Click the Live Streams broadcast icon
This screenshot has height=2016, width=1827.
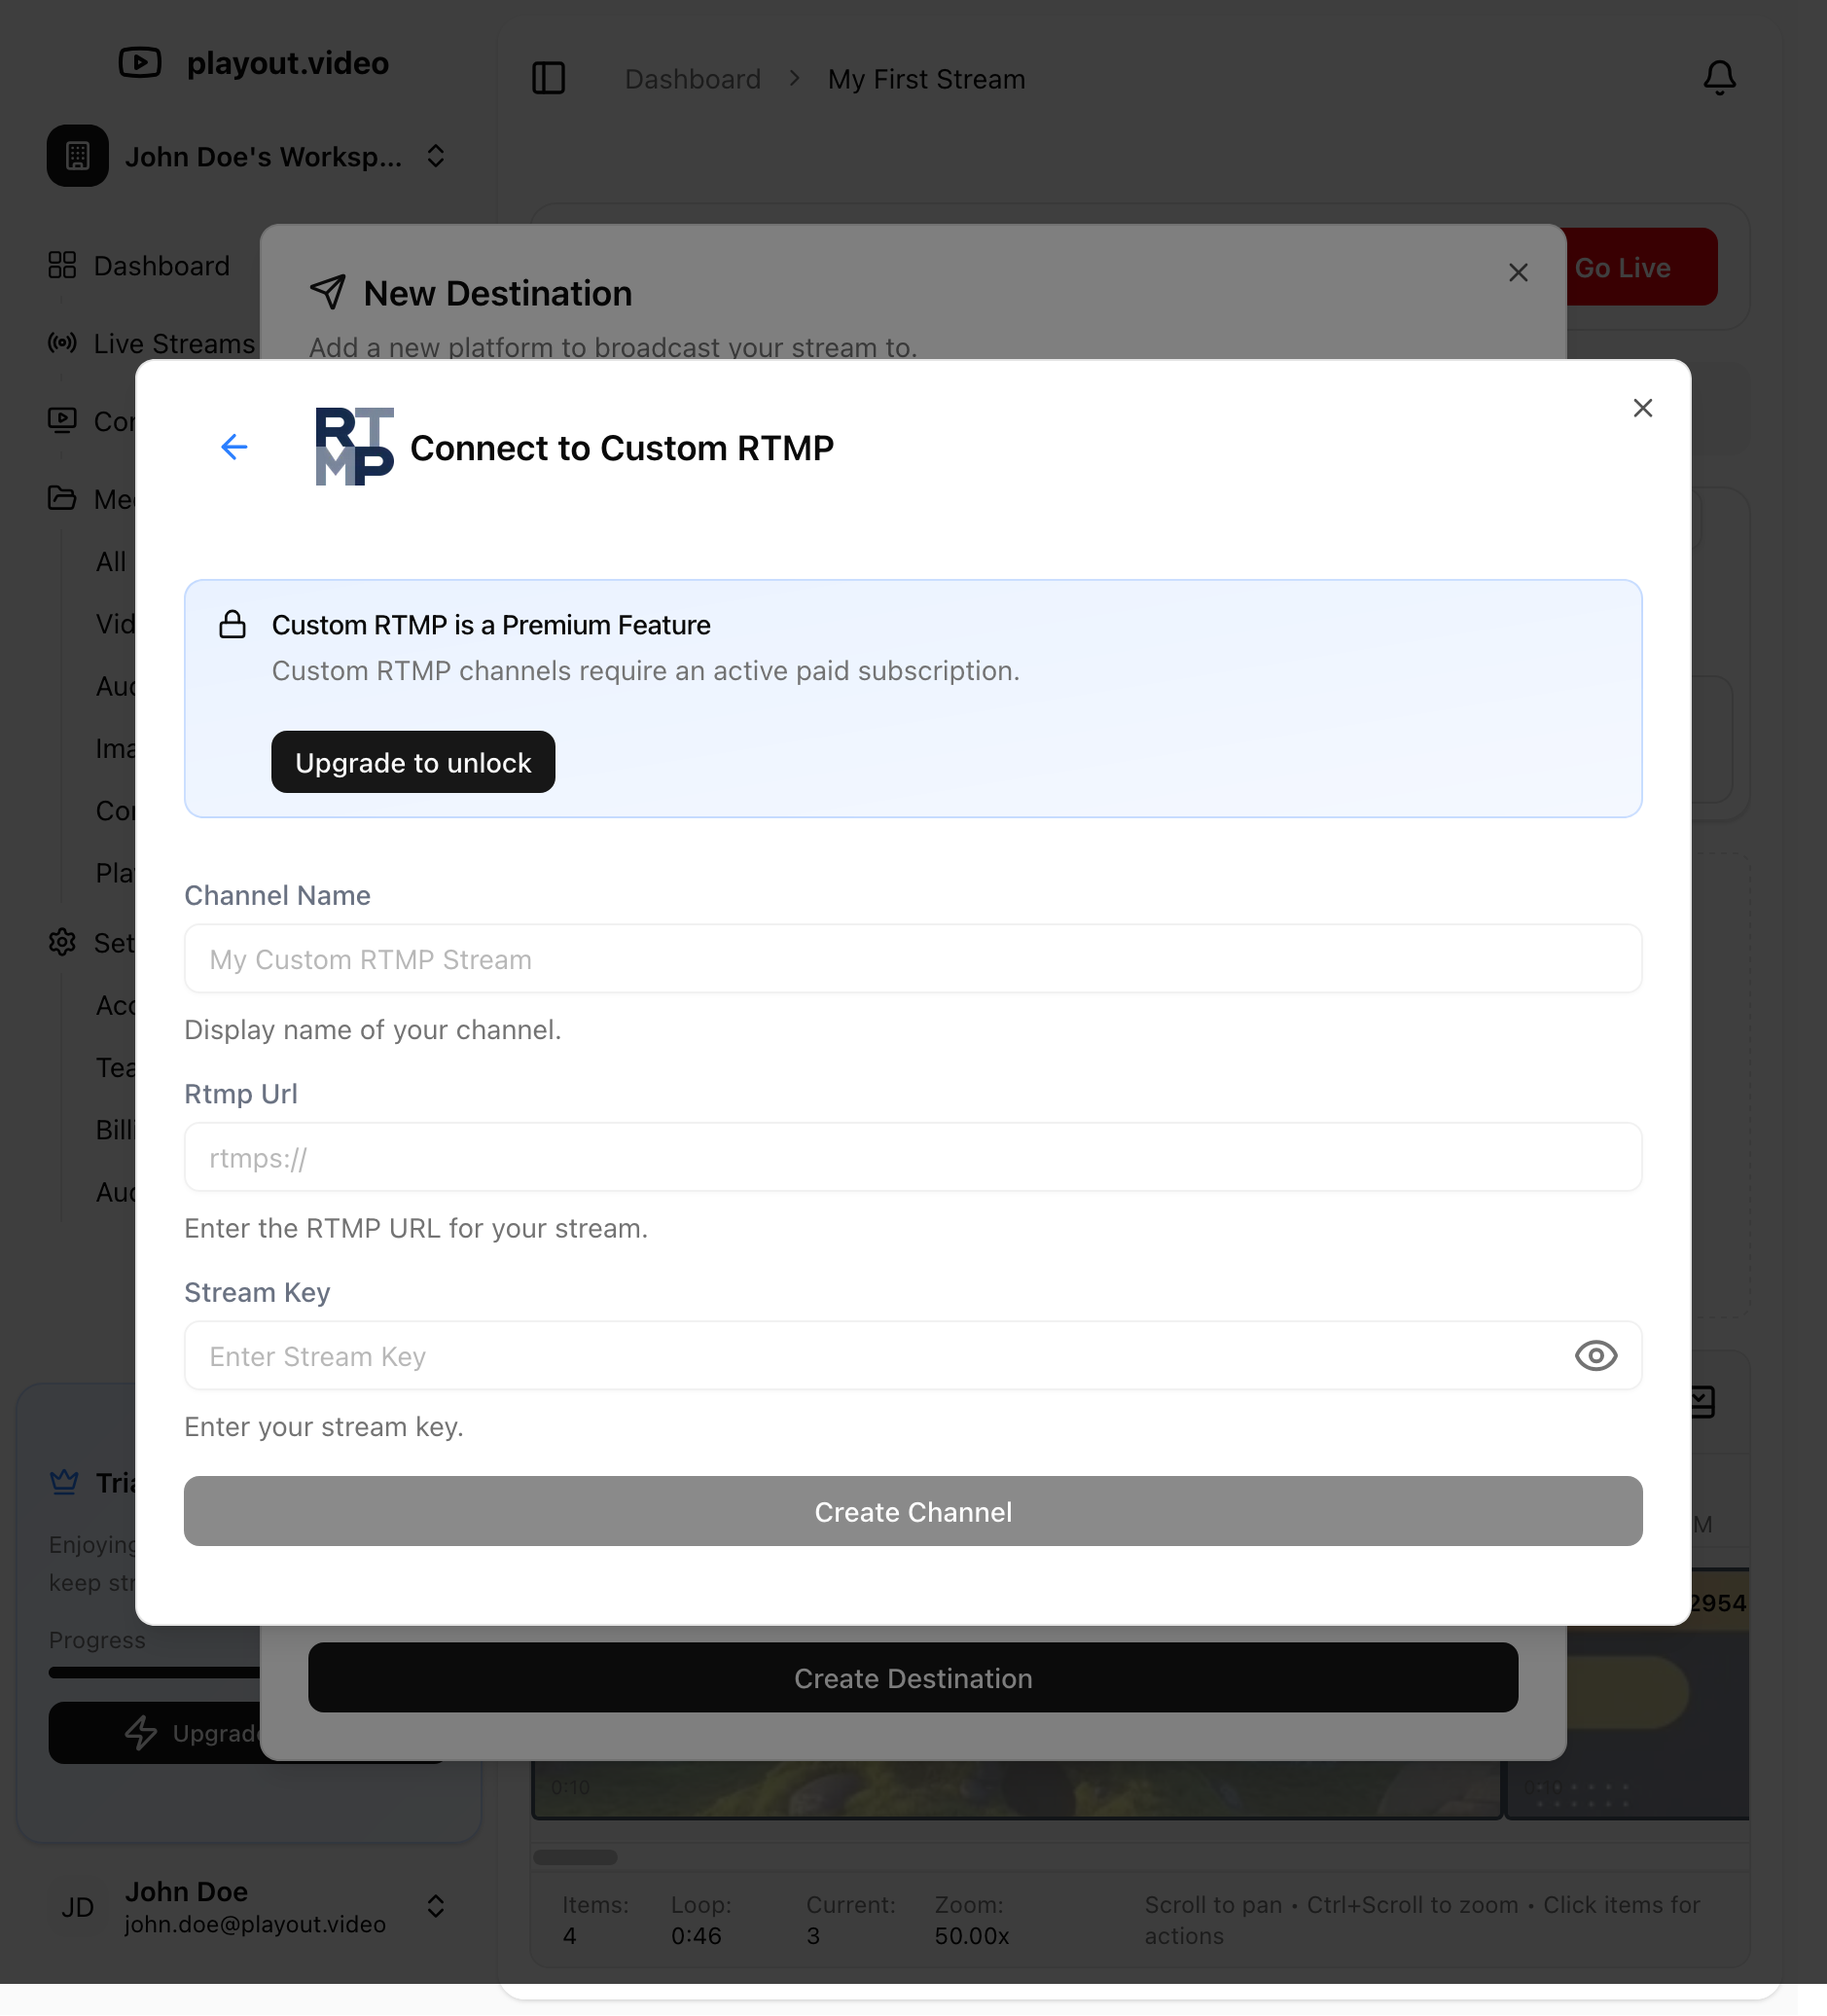pyautogui.click(x=62, y=343)
